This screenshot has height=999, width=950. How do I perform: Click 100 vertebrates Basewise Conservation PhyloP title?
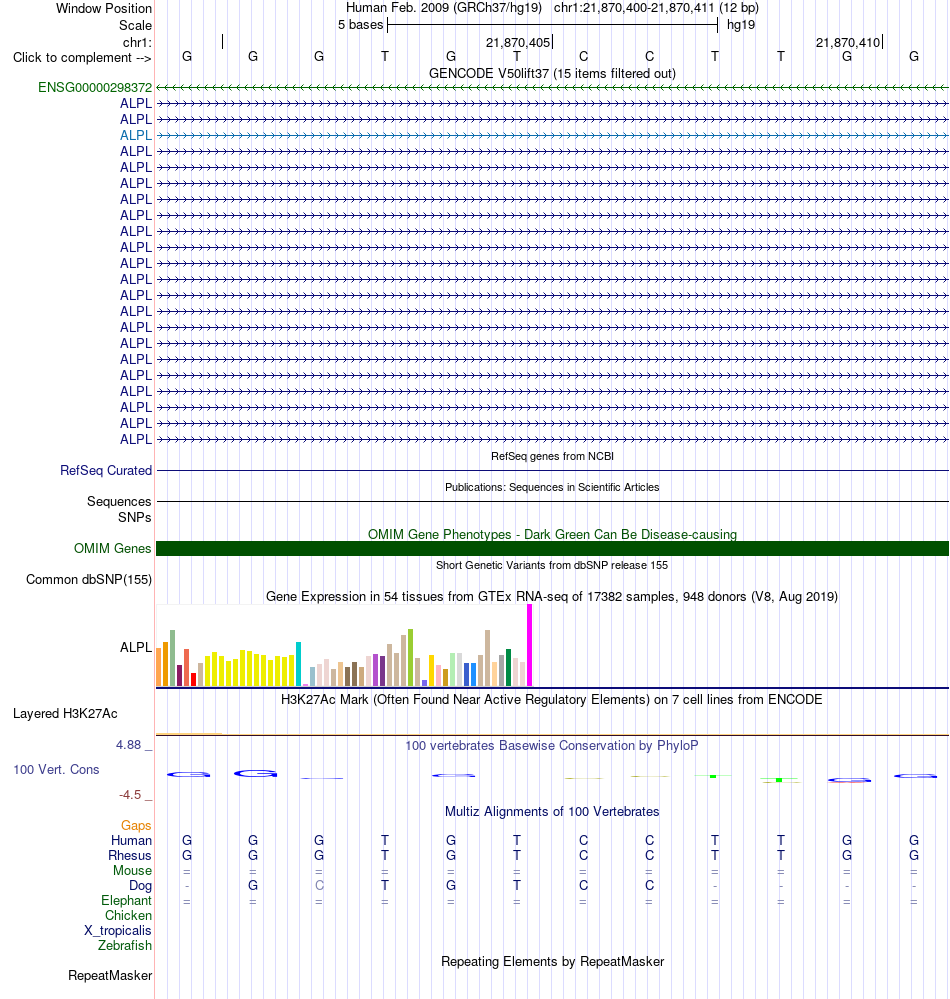point(552,745)
